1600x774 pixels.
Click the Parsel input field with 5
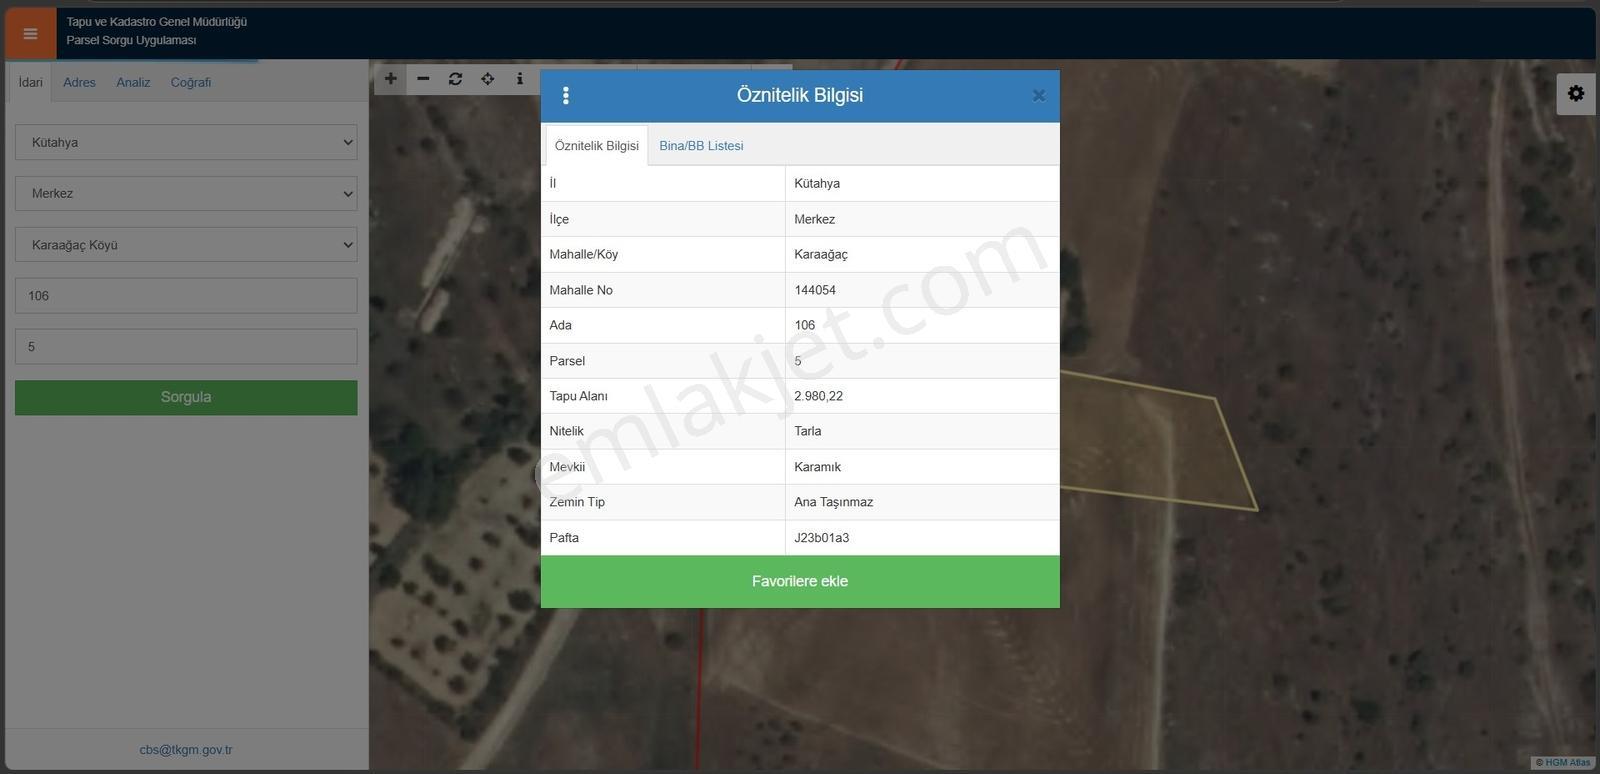(x=186, y=347)
